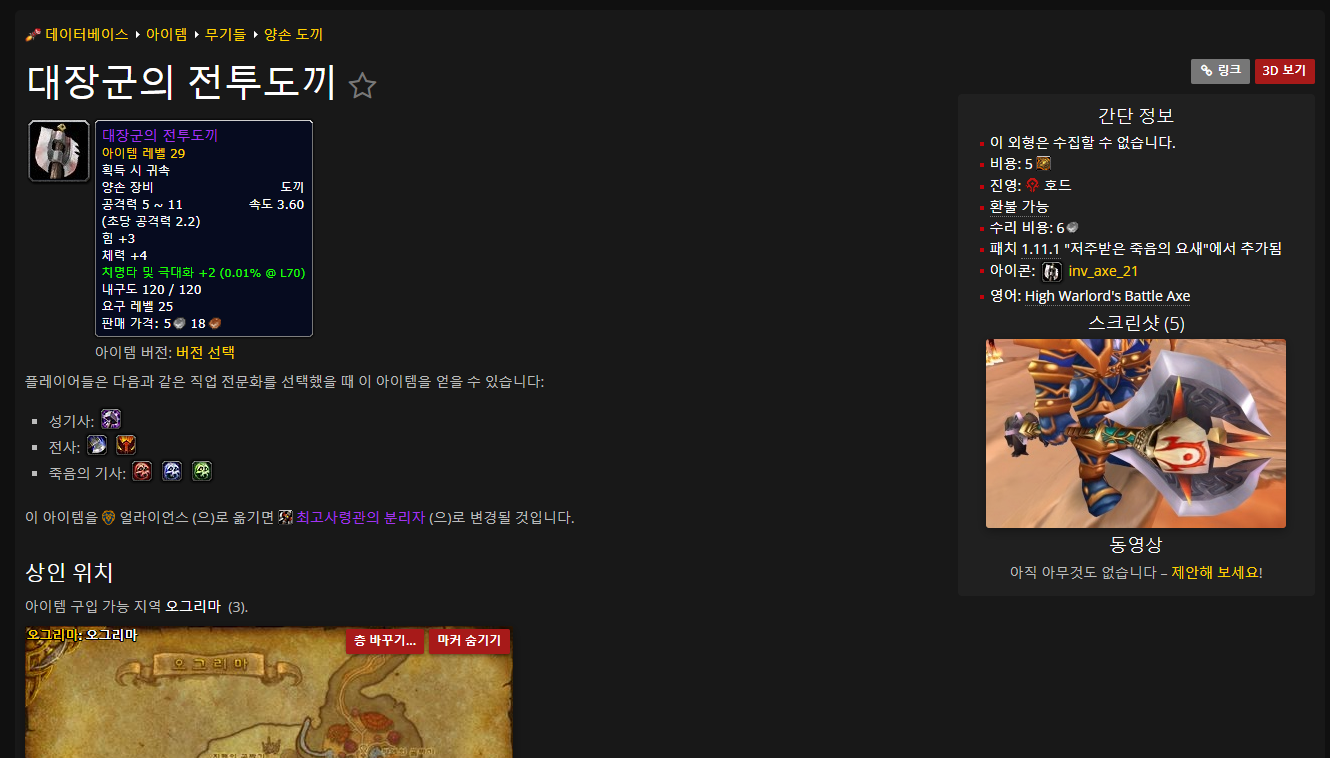Screen dimensions: 1330x758
Task: Click the blue Frost Death Knight spec icon
Action: [x=173, y=471]
